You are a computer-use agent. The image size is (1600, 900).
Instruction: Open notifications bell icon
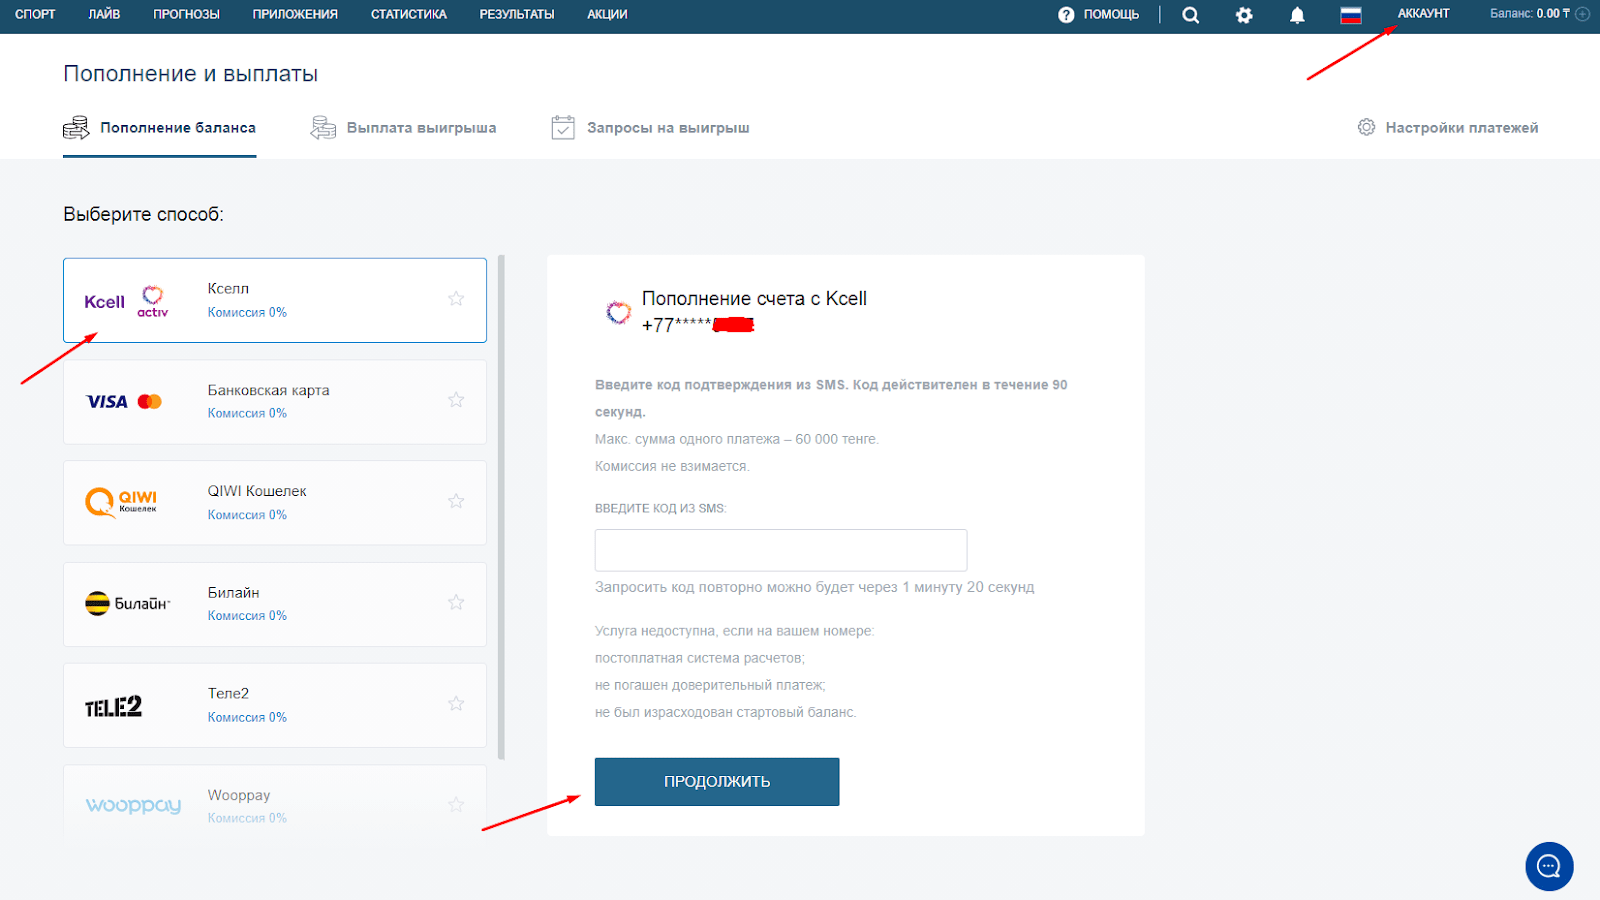(1297, 15)
